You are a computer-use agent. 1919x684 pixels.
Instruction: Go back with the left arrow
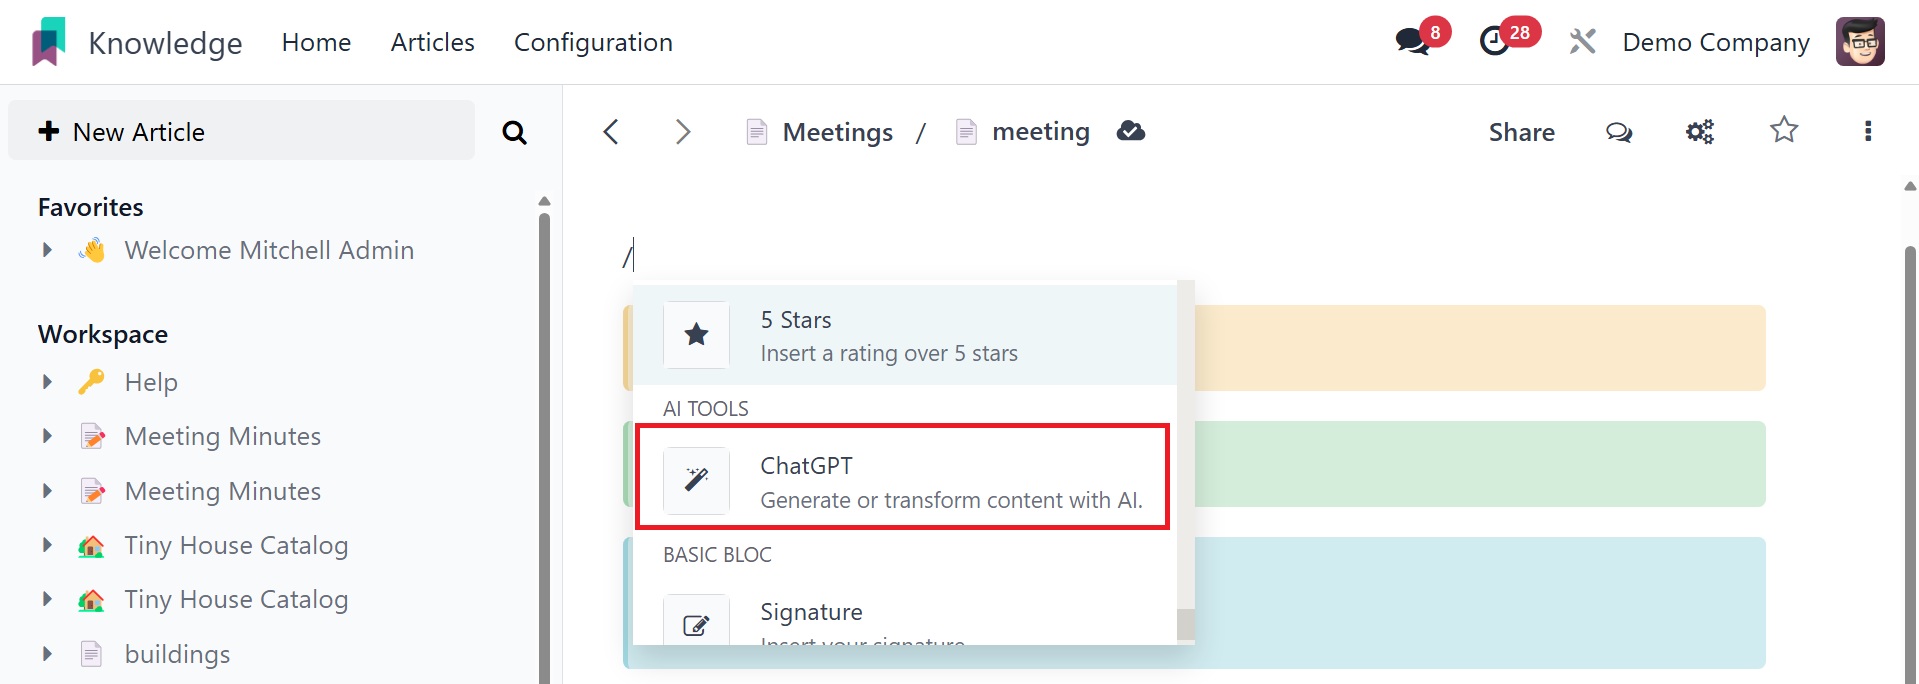coord(611,132)
